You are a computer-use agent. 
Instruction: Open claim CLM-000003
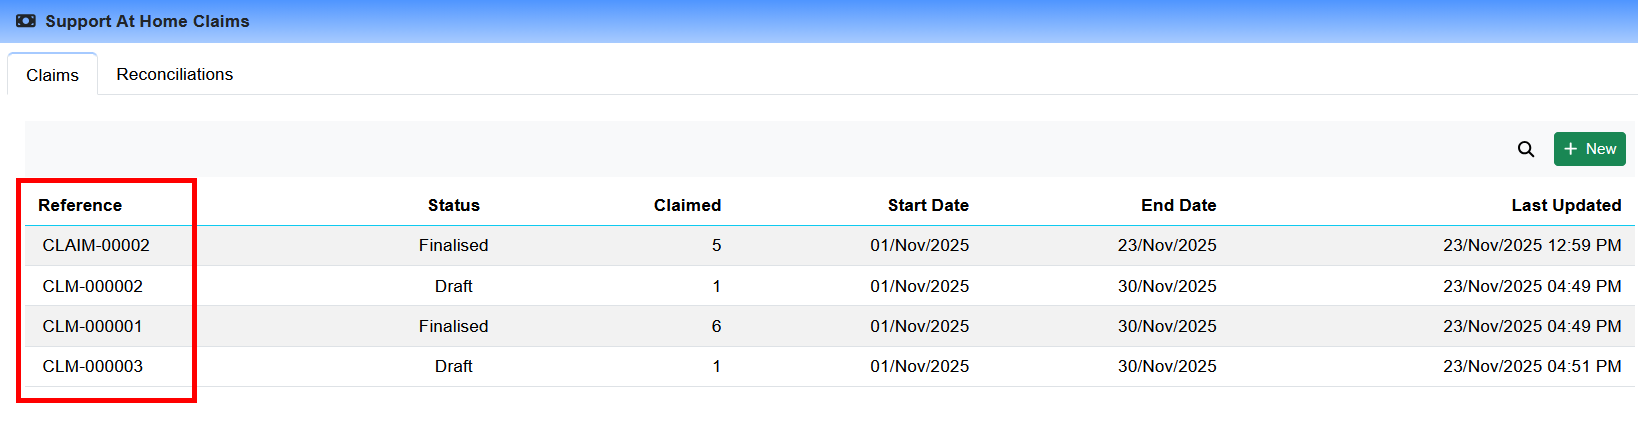[x=92, y=366]
